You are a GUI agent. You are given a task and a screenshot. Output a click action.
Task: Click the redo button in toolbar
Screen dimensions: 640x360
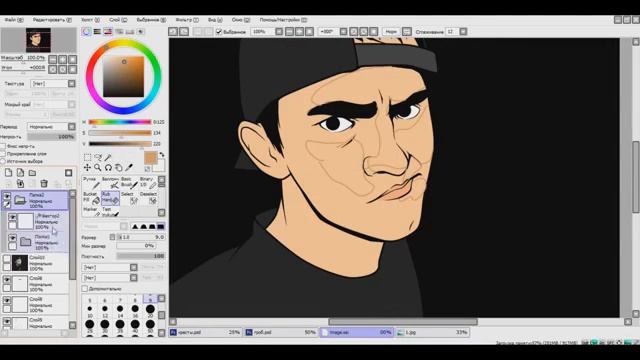click(x=184, y=31)
